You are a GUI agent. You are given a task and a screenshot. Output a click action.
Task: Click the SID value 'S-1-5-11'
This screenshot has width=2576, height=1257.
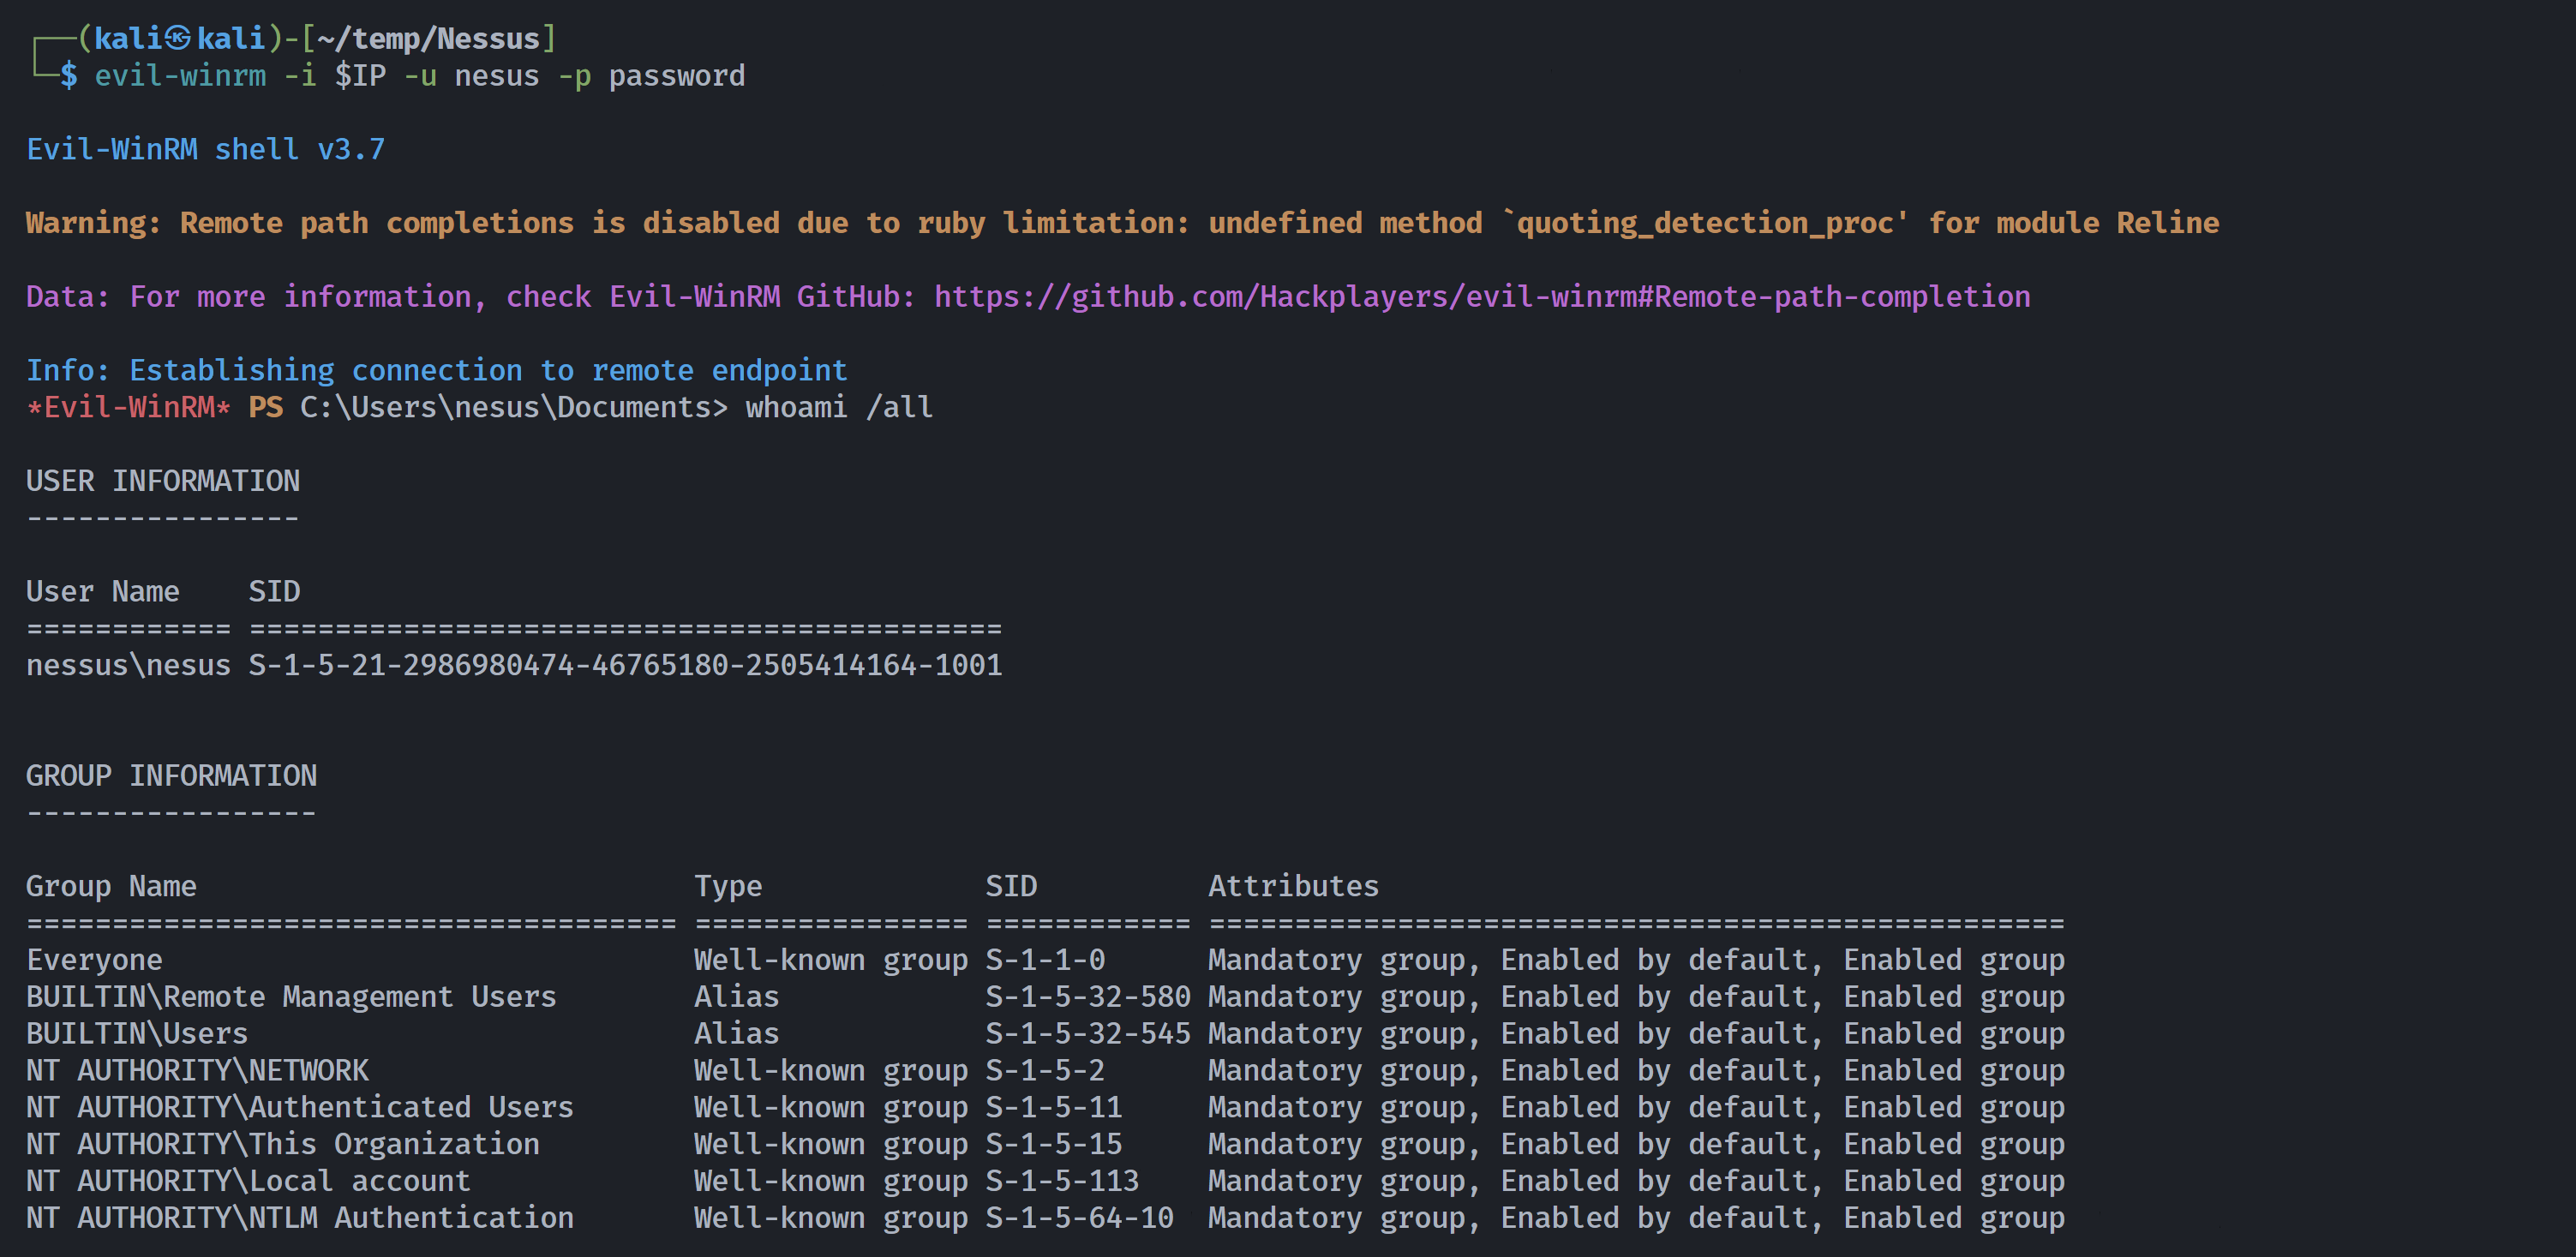pos(1054,1108)
